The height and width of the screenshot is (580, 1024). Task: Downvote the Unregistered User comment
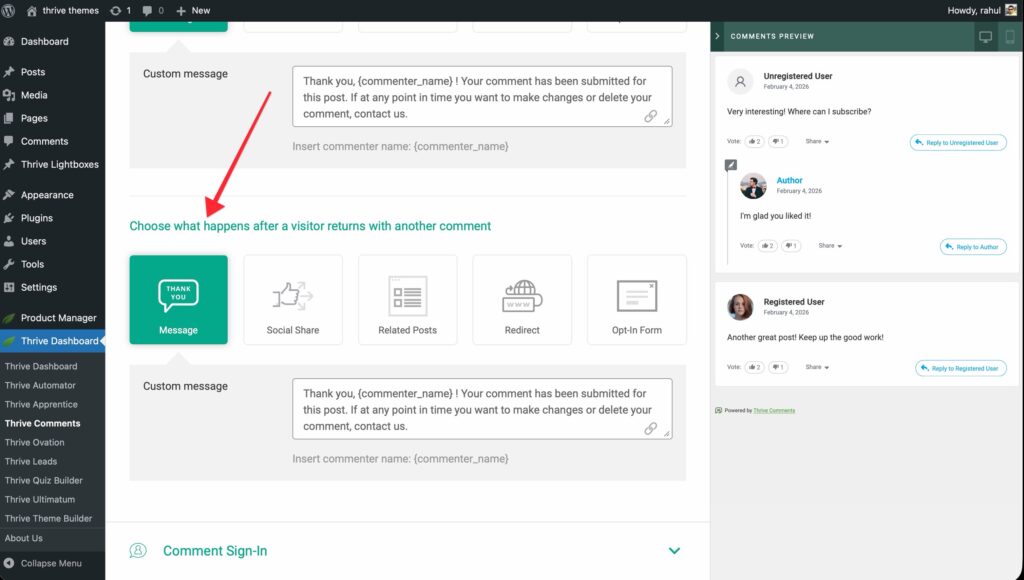[778, 142]
